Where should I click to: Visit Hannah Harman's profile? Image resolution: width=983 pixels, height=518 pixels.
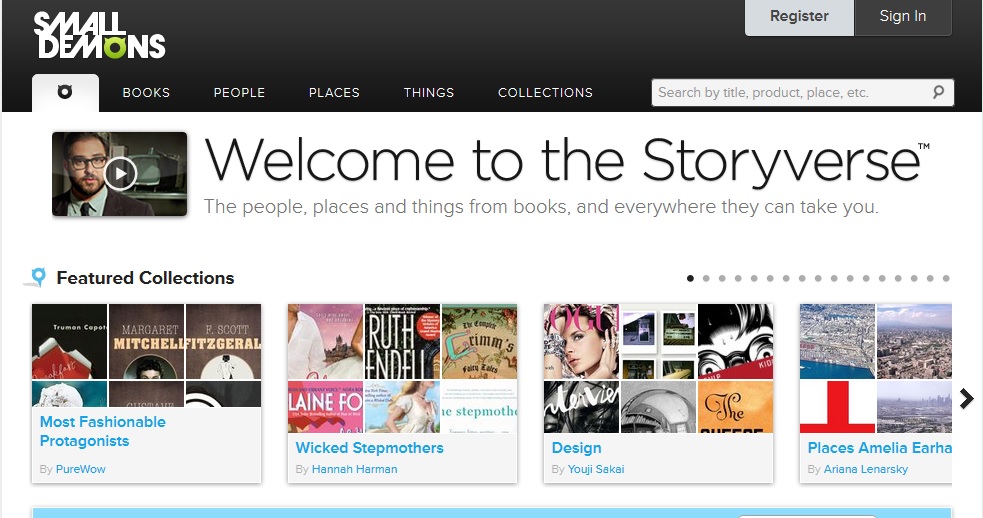(x=354, y=469)
